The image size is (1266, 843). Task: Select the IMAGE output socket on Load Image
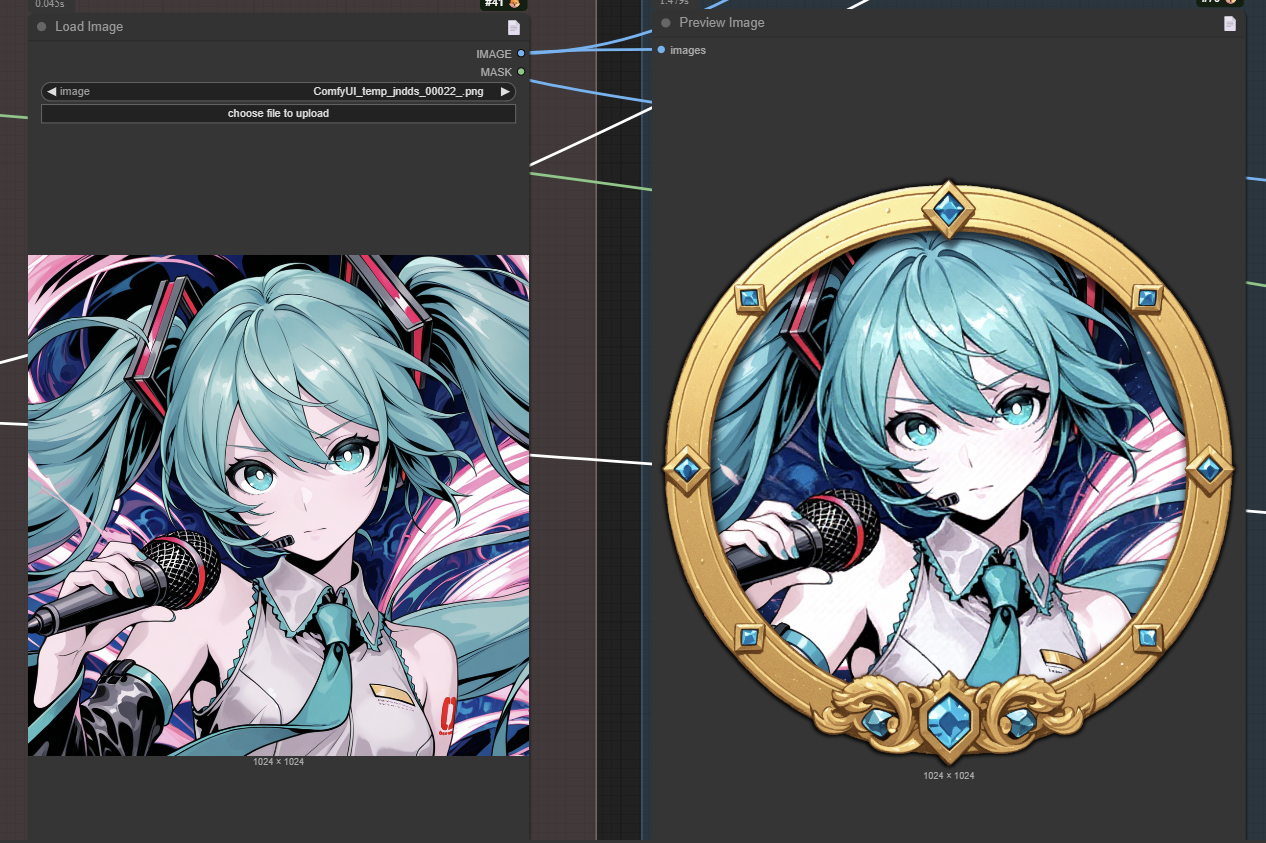(x=521, y=54)
